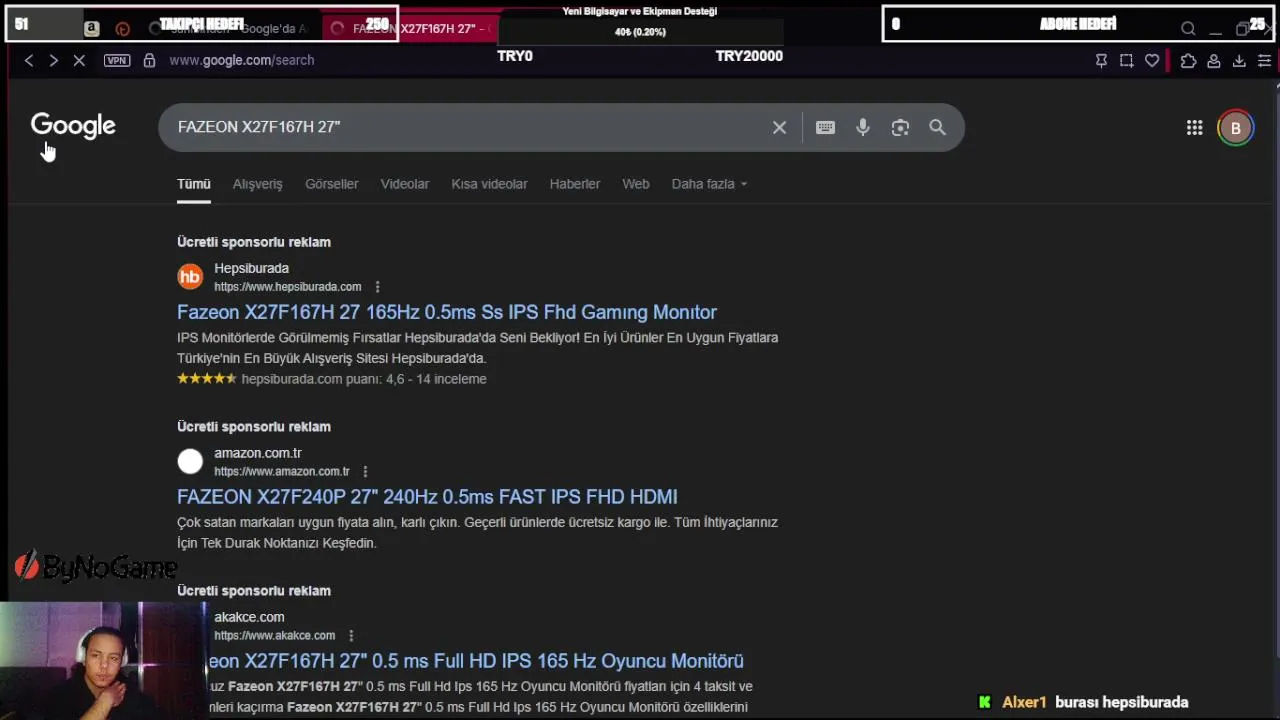Toggle the VPN badge in address bar

tap(117, 60)
